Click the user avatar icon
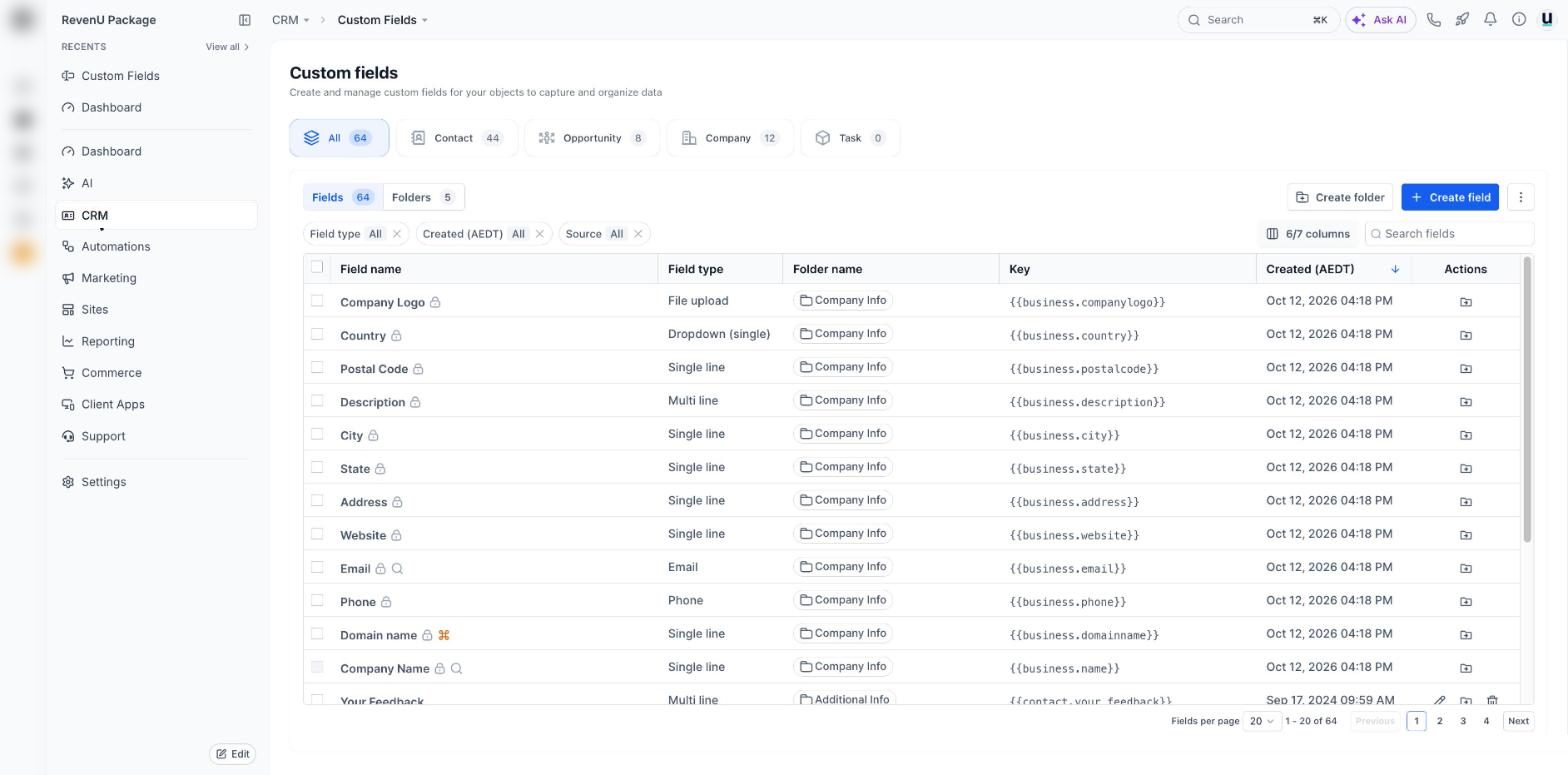This screenshot has height=775, width=1568. pos(1547,20)
